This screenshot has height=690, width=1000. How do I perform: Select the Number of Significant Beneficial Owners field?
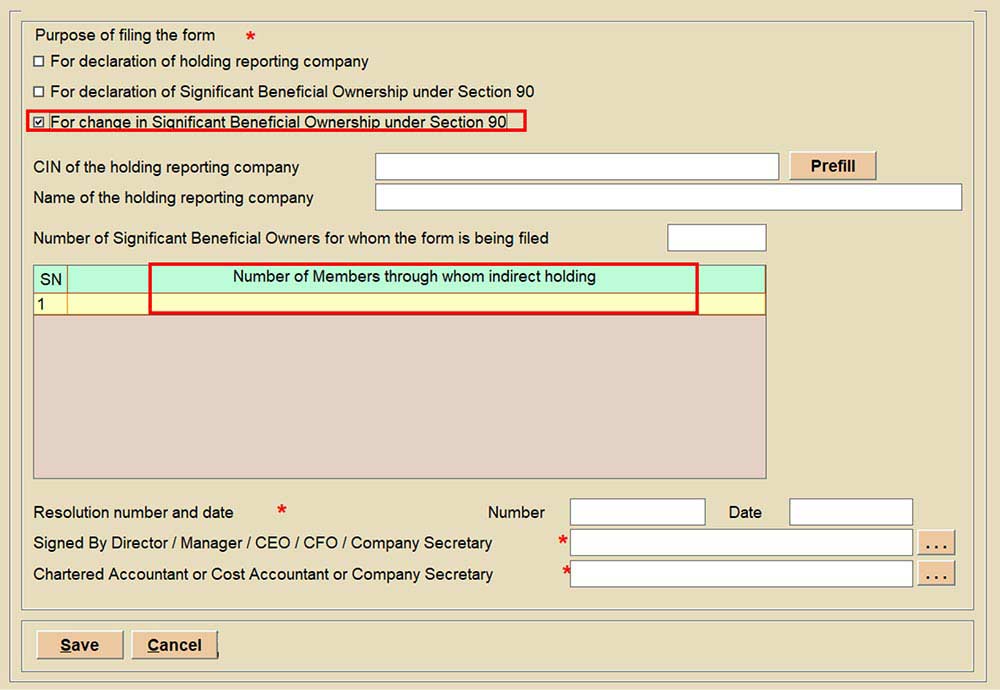pos(716,238)
